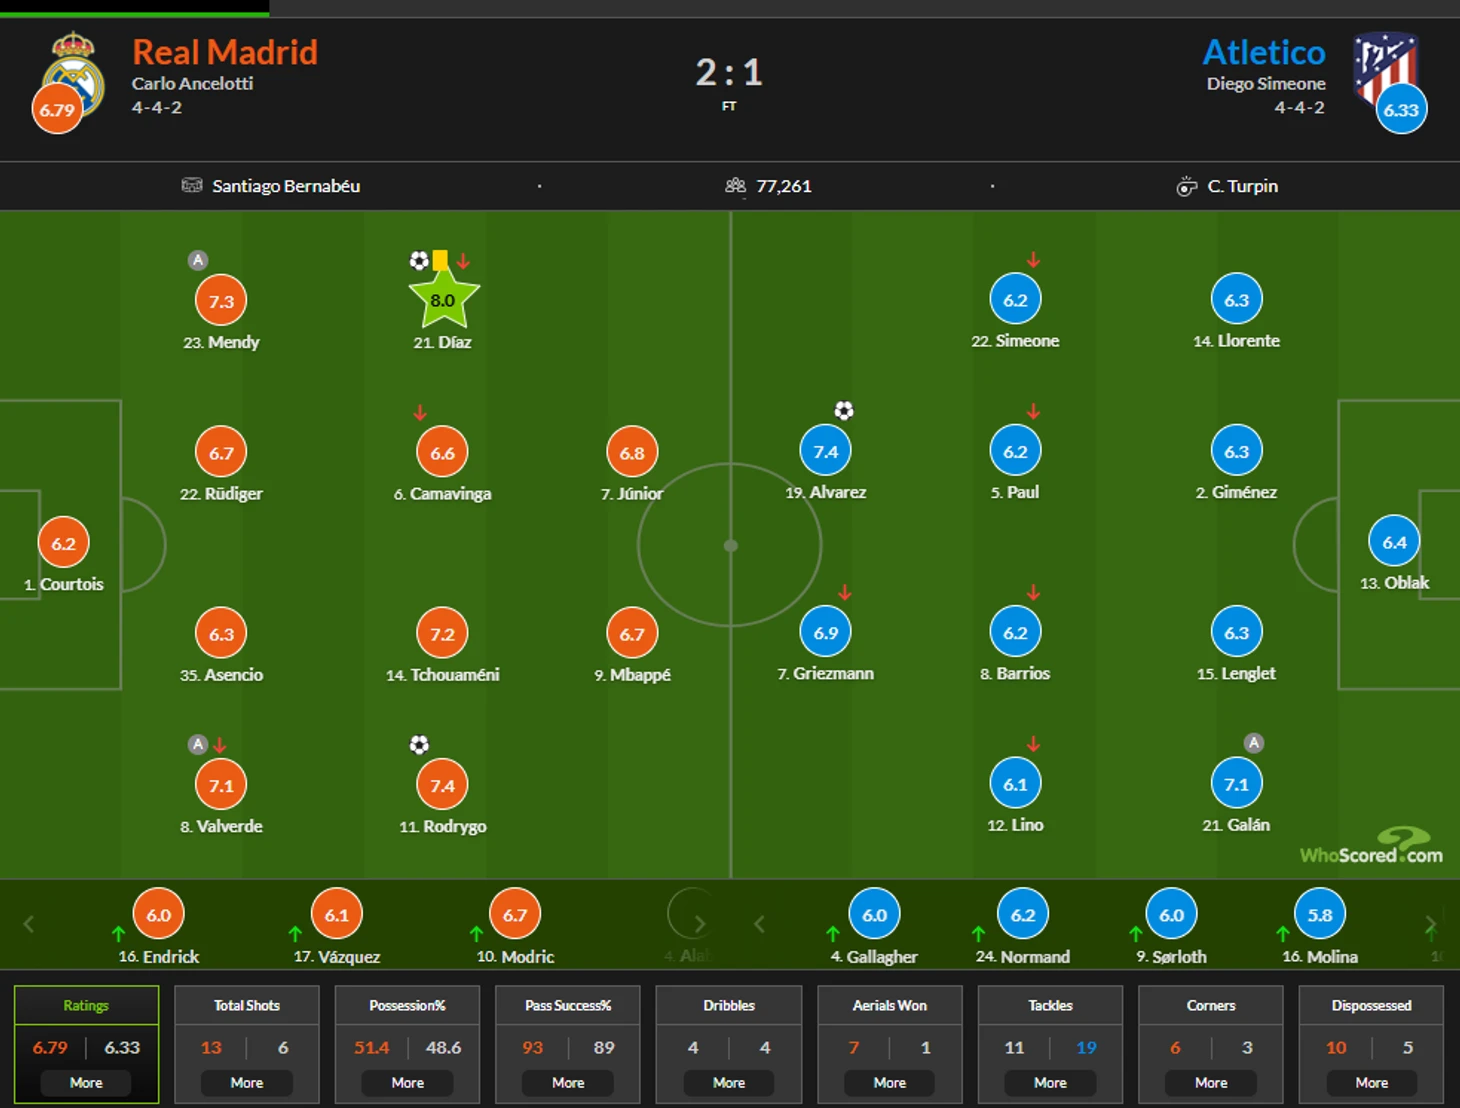Click Courtois's 6.2 rating circle
1460x1108 pixels.
point(63,543)
